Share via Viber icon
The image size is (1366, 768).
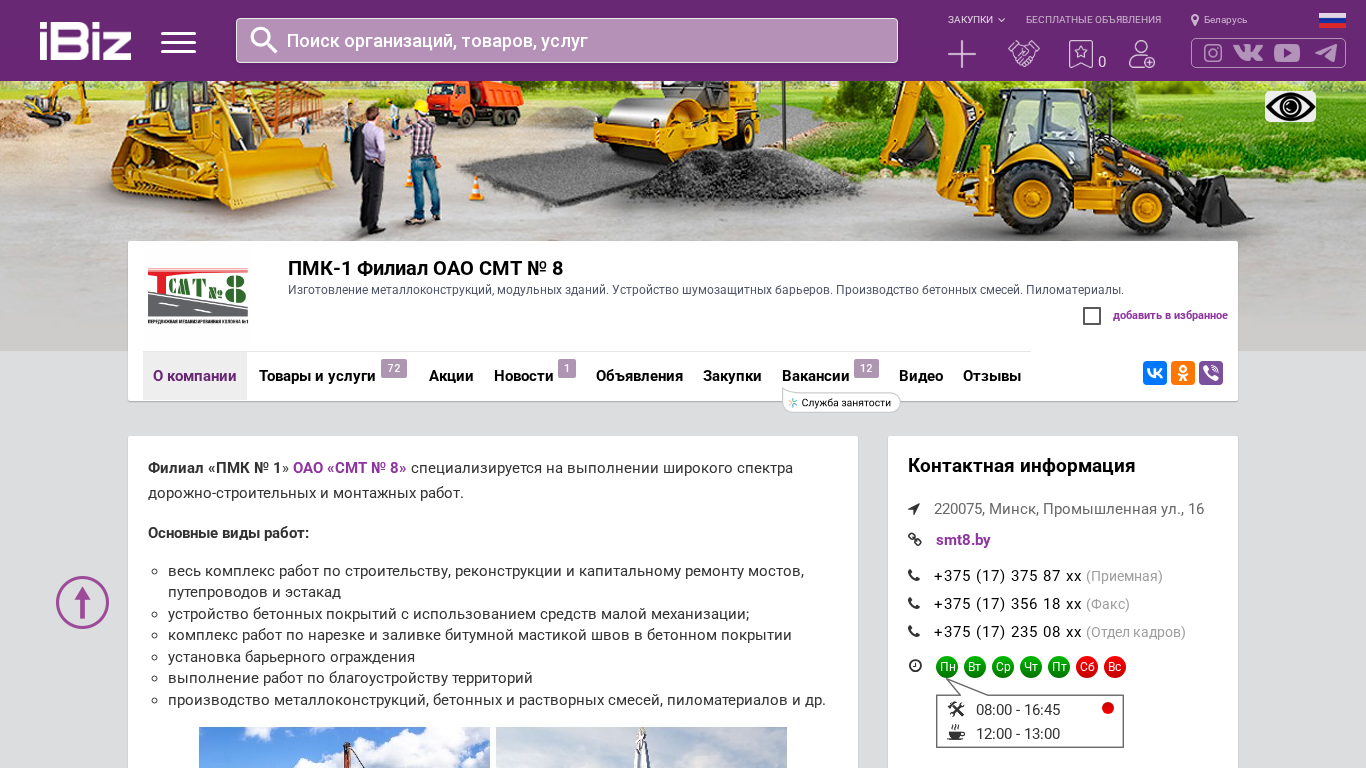pyautogui.click(x=1210, y=373)
